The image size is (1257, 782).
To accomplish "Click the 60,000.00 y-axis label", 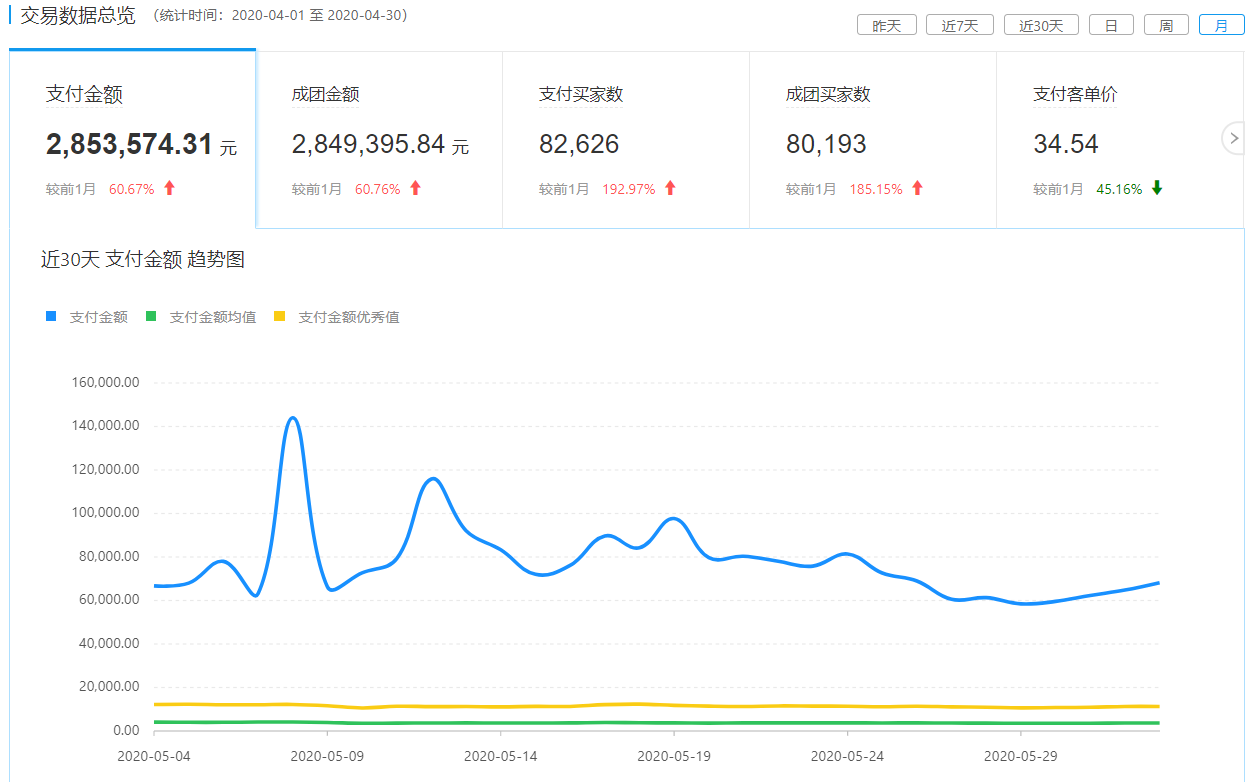I will (108, 600).
